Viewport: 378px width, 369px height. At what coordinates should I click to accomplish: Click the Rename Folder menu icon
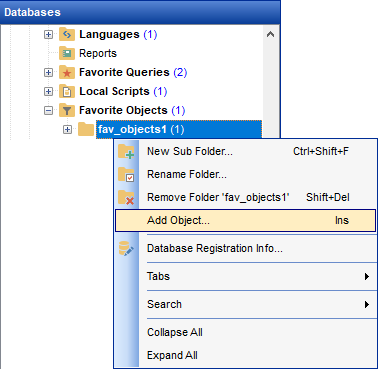(126, 174)
